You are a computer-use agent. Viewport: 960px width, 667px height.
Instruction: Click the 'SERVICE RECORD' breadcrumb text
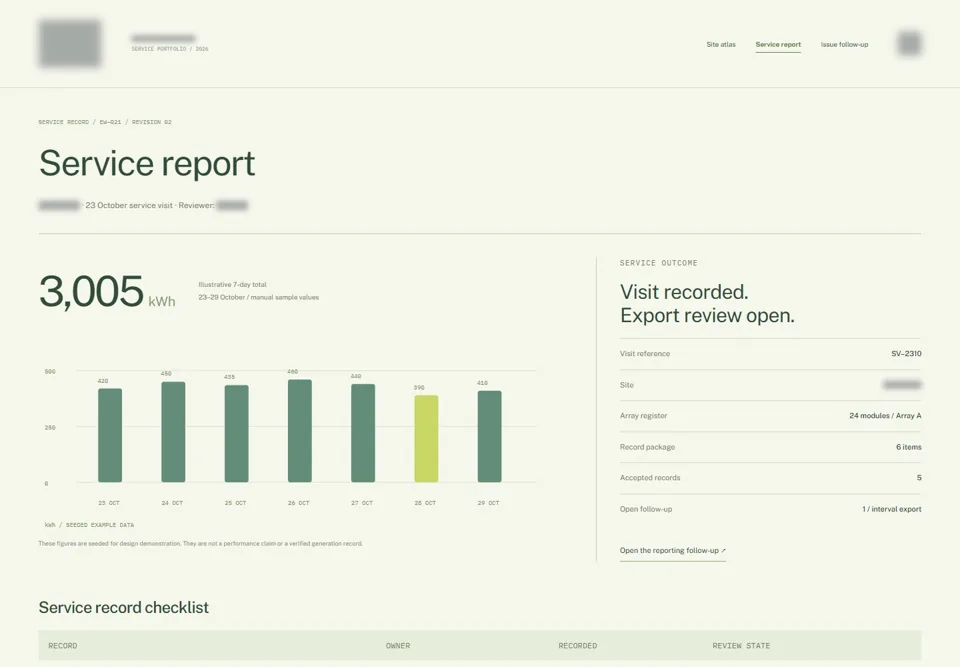tap(64, 122)
